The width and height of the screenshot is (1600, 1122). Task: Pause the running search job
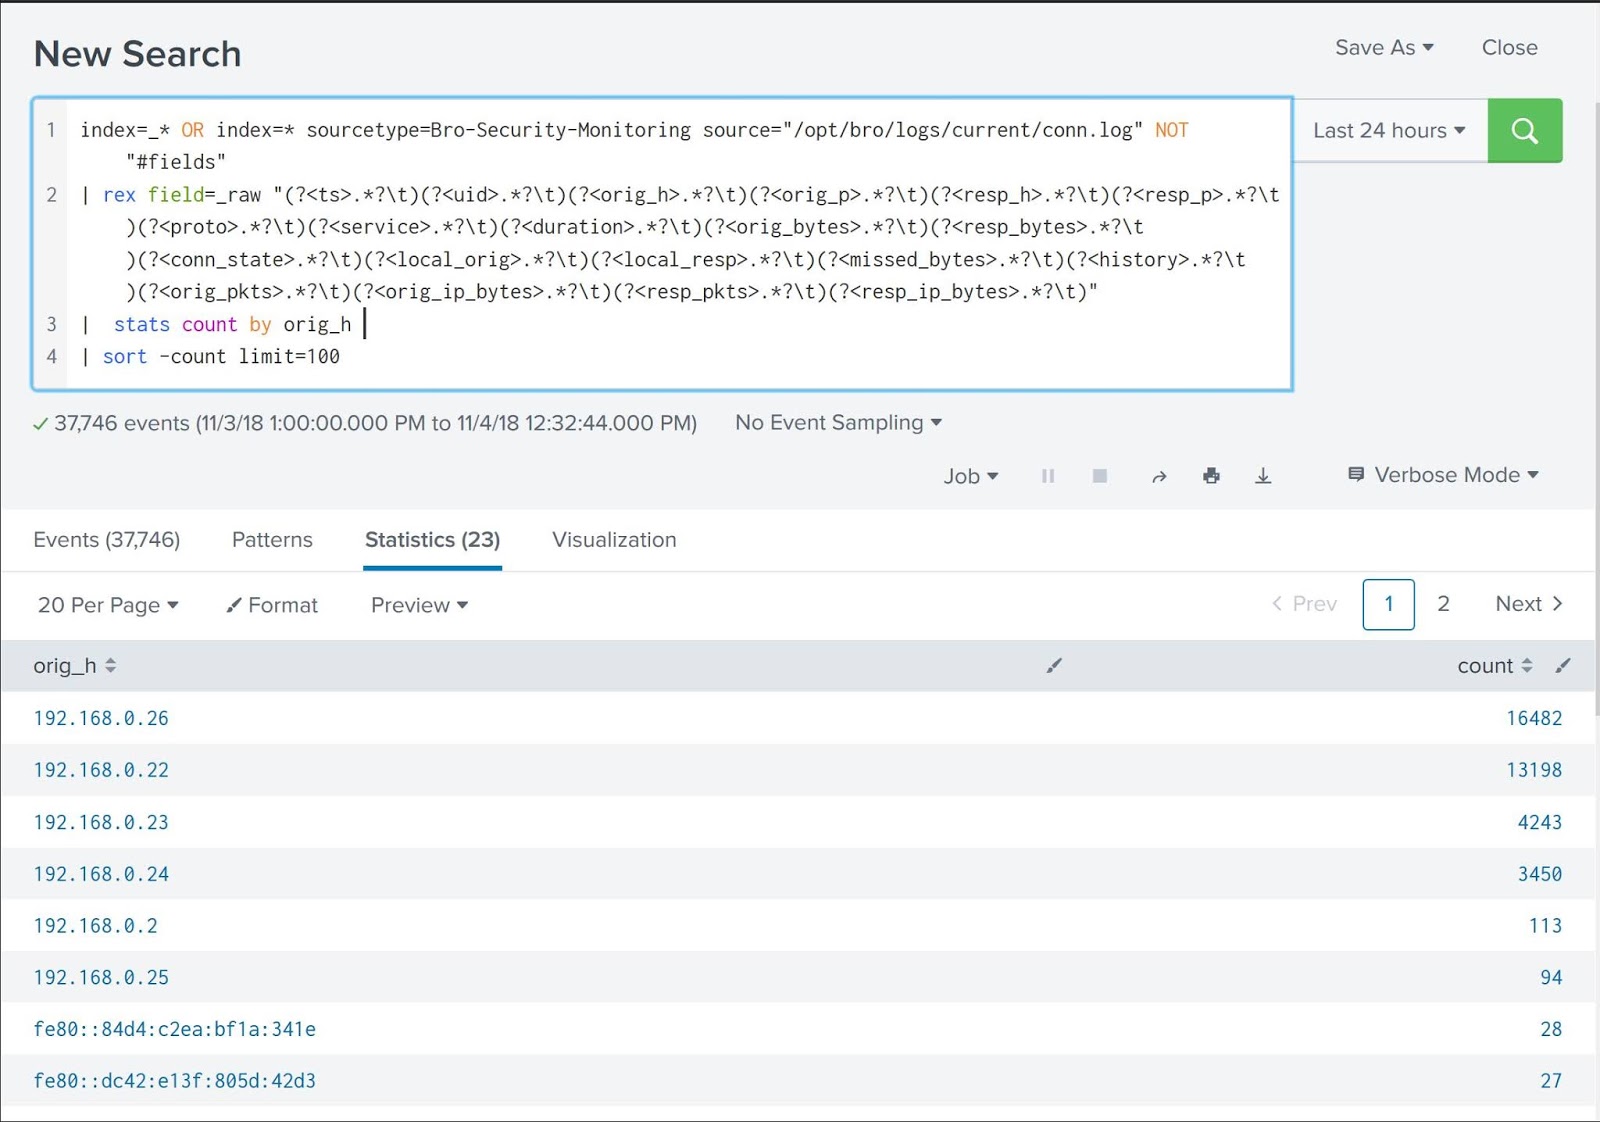tap(1047, 476)
